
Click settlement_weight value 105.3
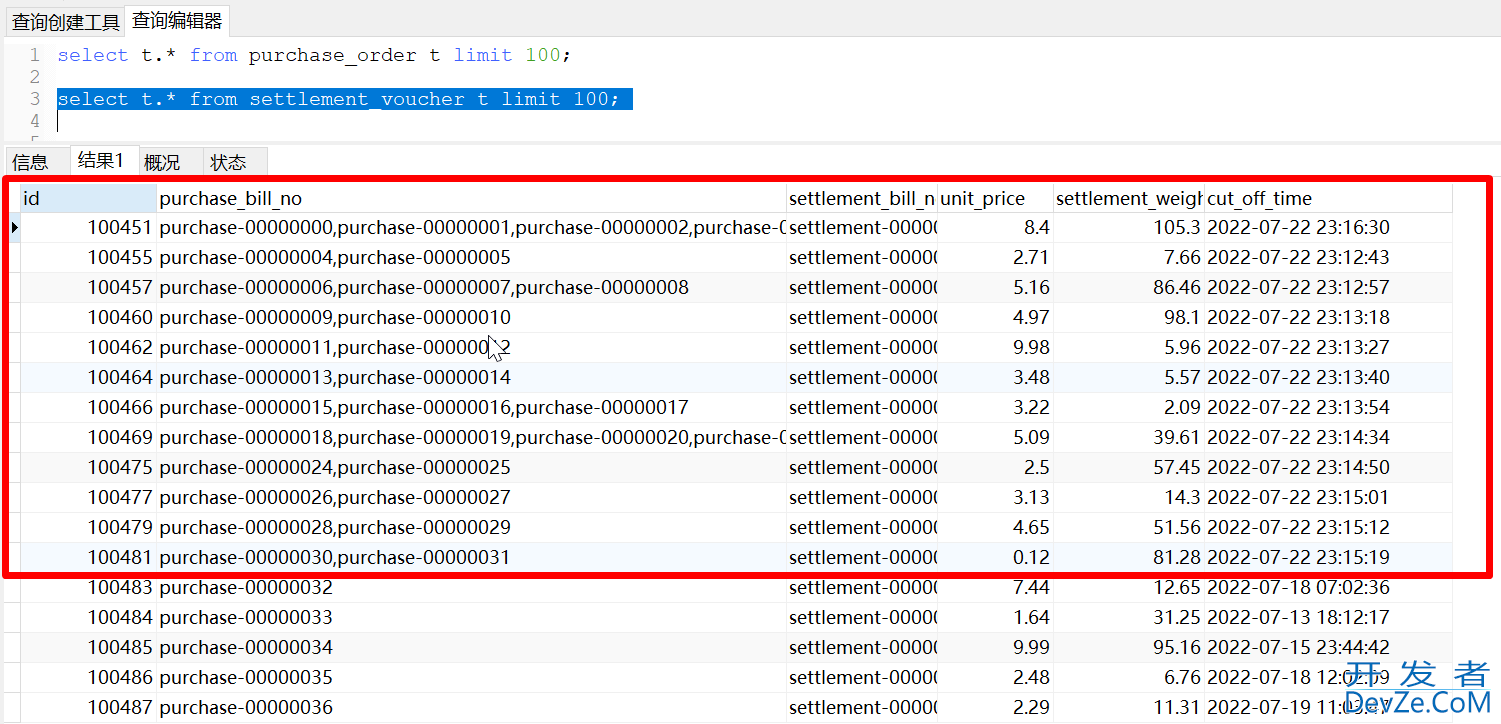[x=1129, y=227]
